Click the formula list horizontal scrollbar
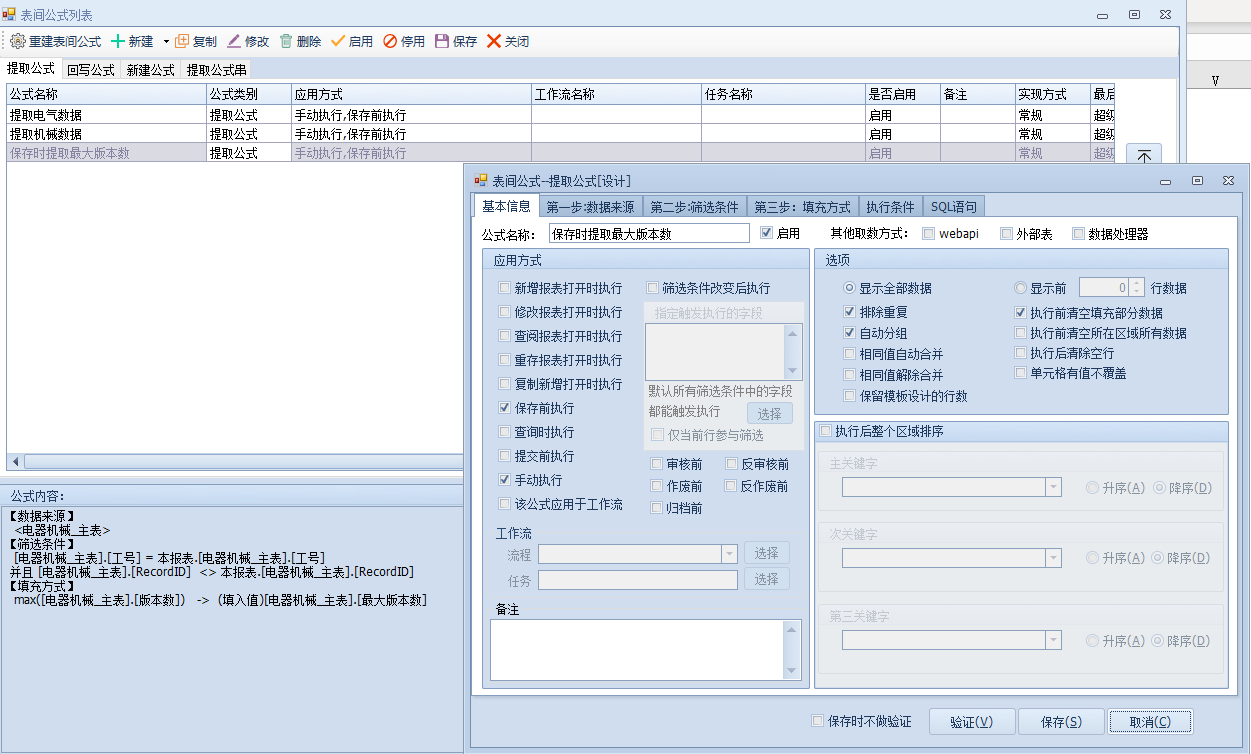1251x754 pixels. (x=230, y=462)
